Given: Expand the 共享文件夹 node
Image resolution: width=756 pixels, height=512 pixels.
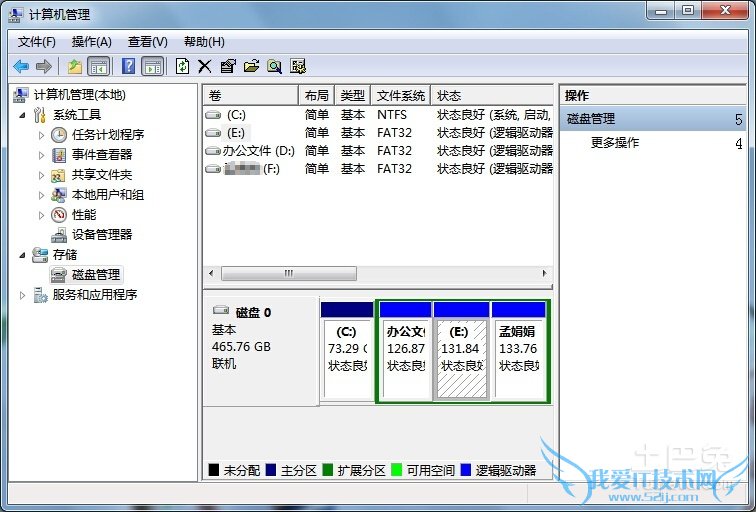Looking at the screenshot, I should pos(41,175).
